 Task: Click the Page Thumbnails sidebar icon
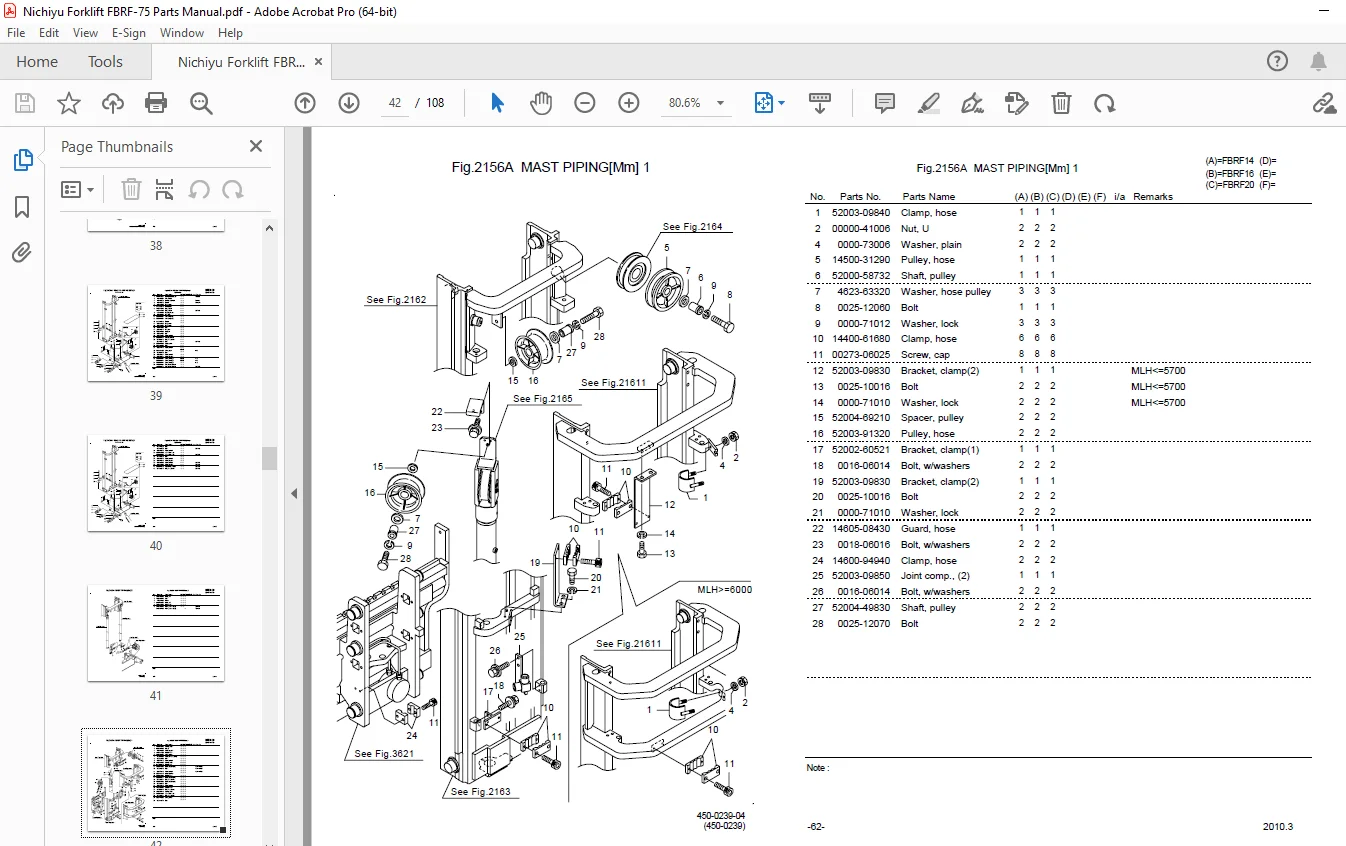[22, 160]
